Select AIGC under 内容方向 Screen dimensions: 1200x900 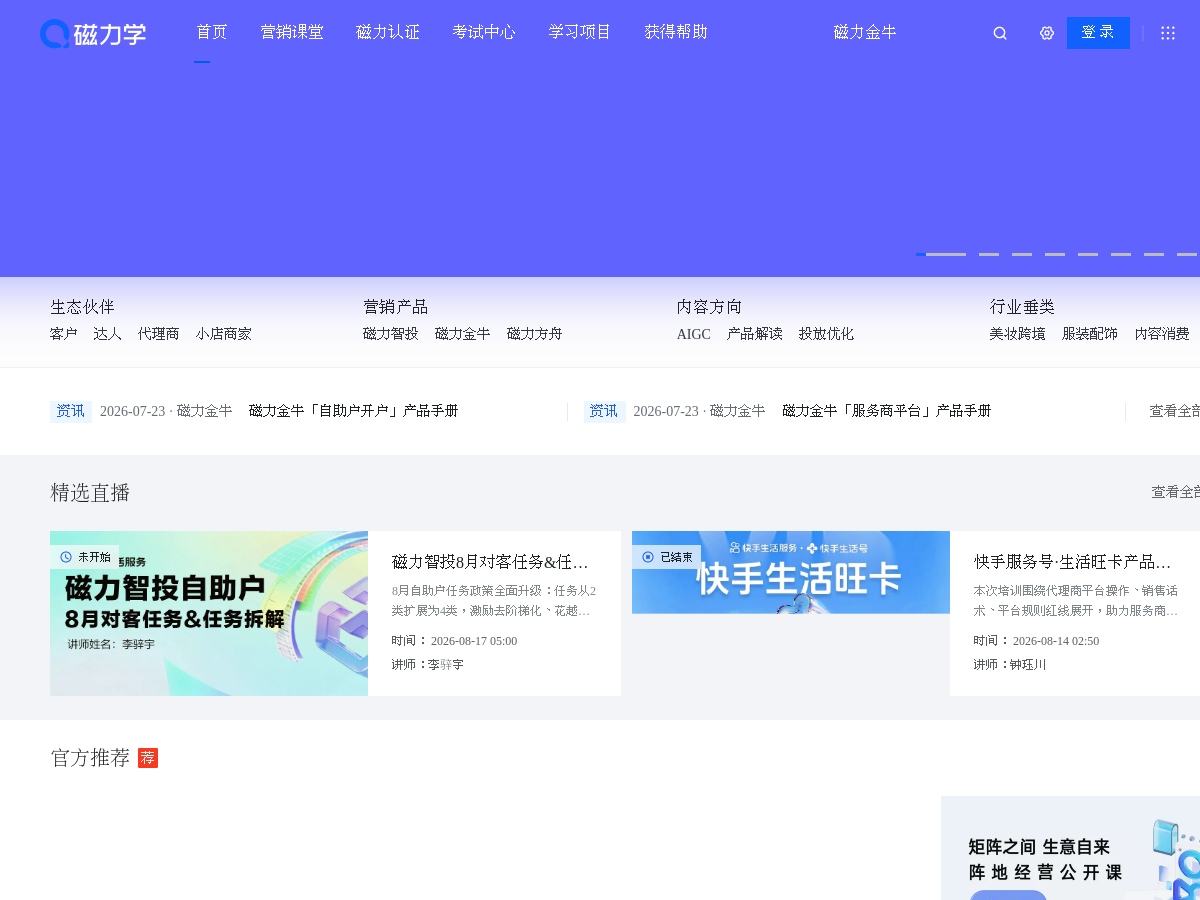click(694, 334)
